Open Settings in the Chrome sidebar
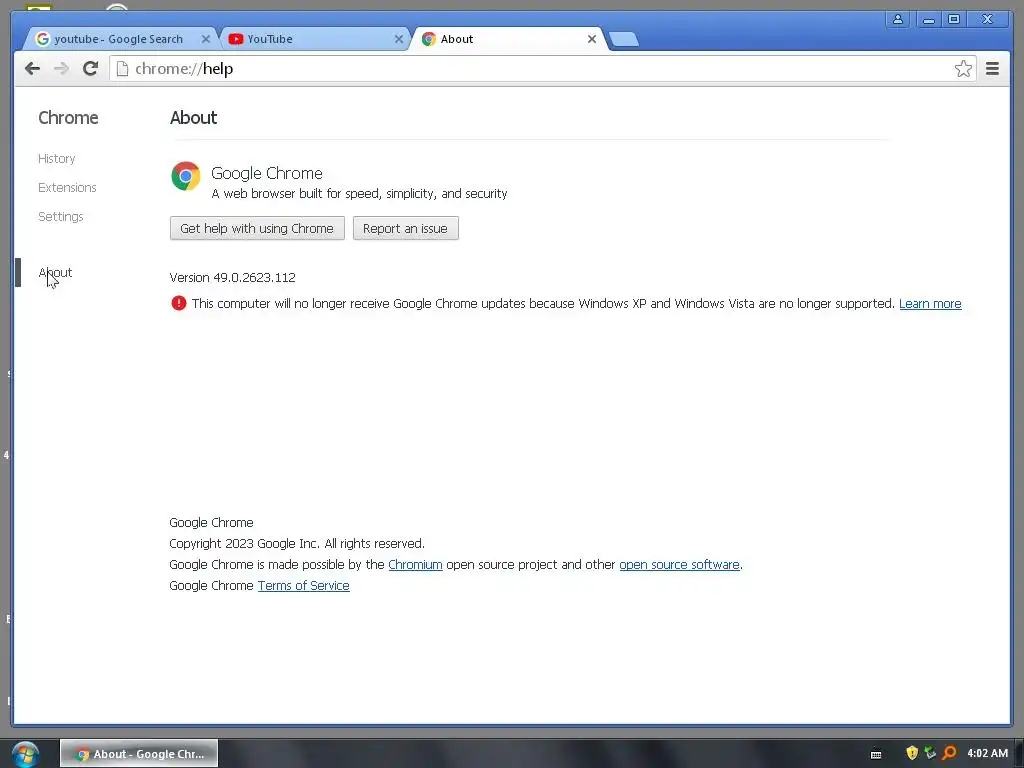Screen dimensions: 1024x768 (61, 216)
